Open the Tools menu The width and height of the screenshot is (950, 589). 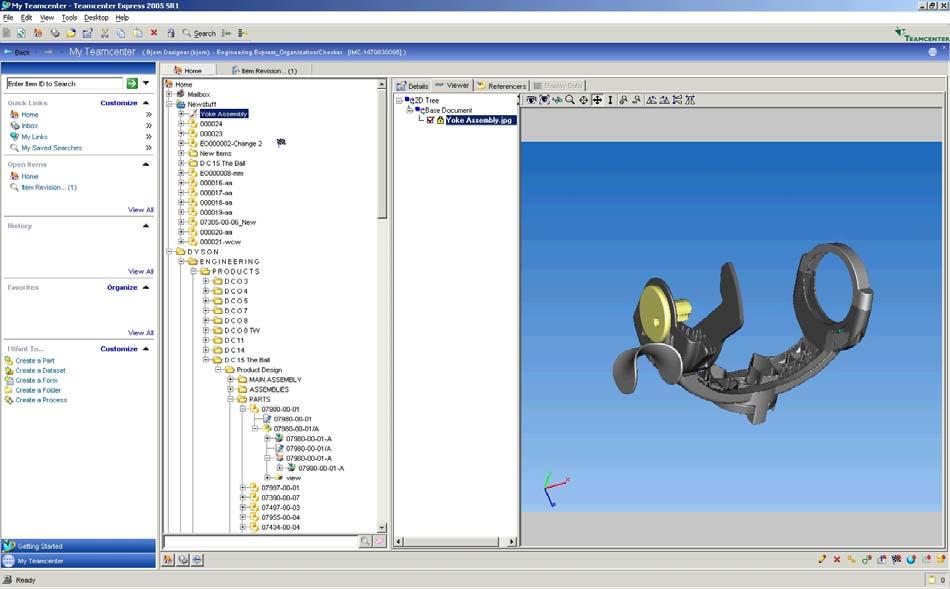tap(69, 18)
